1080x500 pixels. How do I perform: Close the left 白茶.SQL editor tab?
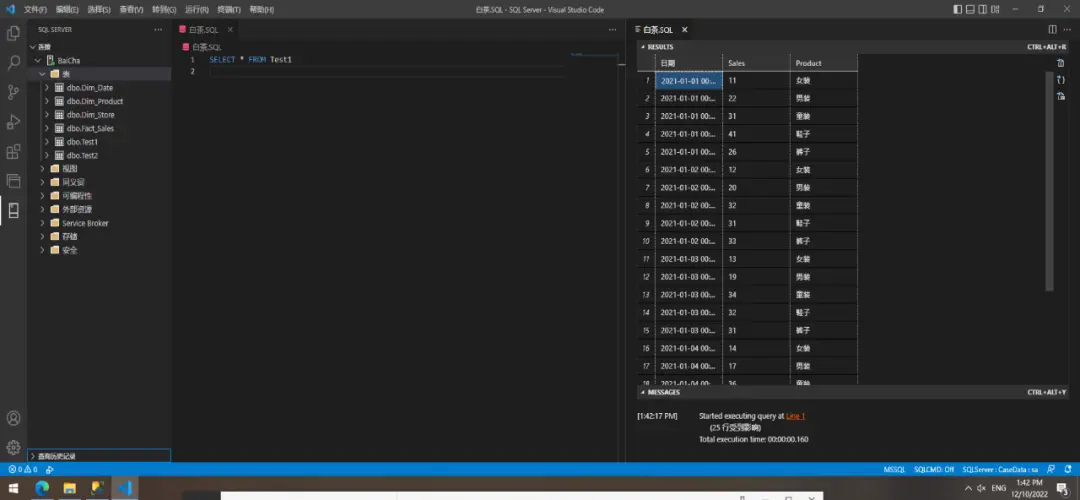pos(230,30)
